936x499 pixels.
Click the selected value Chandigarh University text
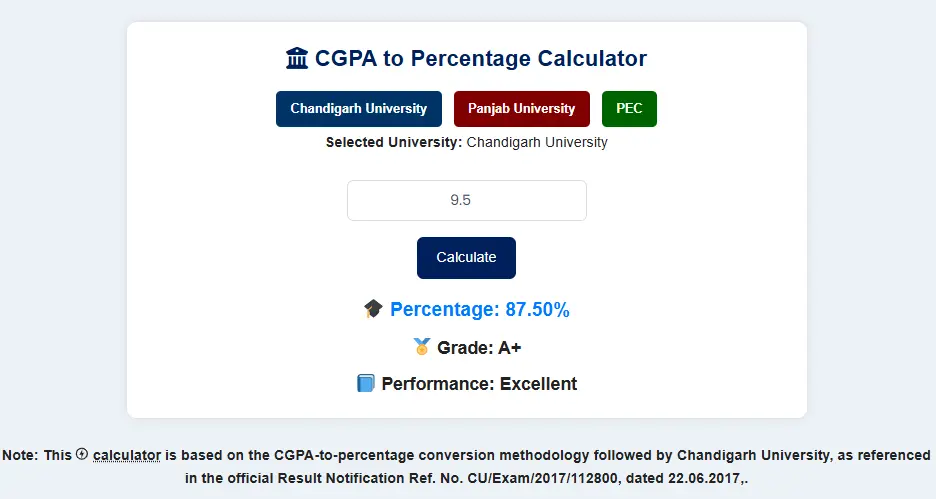tap(537, 142)
